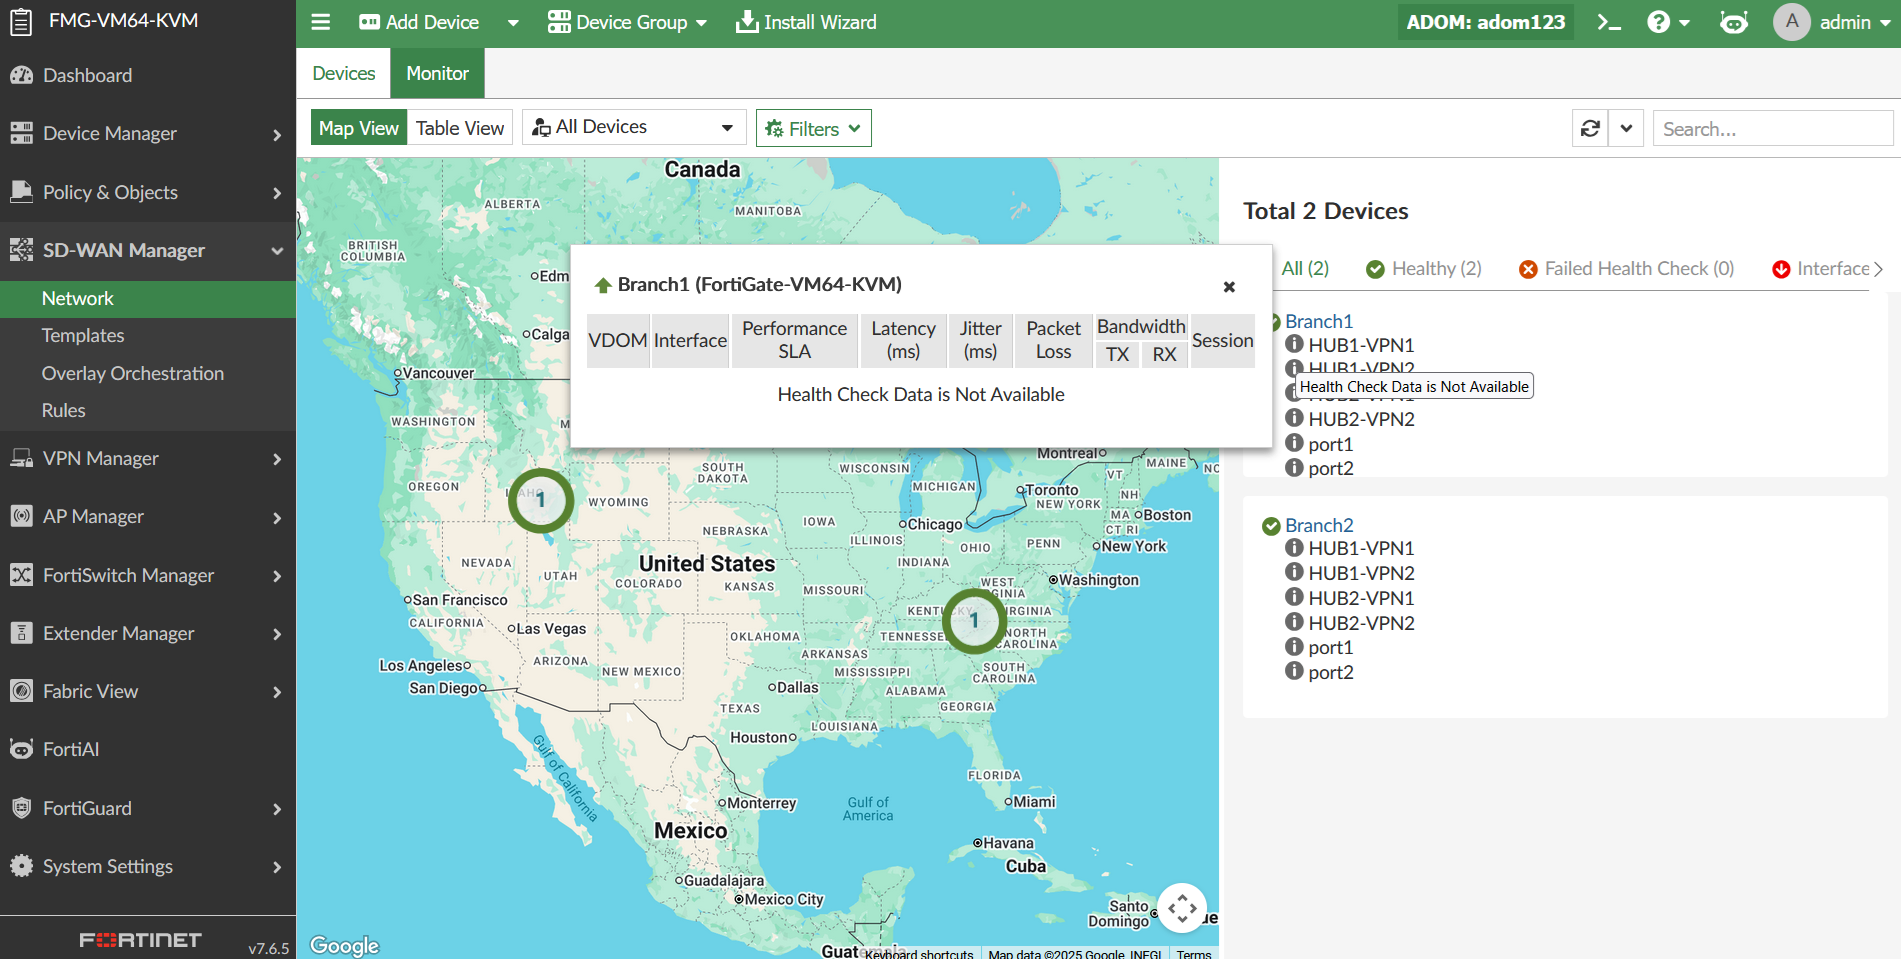Toggle the hamburger sidebar menu icon

(321, 22)
